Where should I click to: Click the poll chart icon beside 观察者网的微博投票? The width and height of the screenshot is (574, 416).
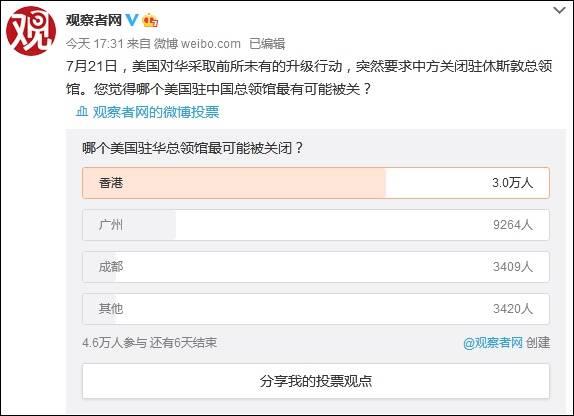82,111
